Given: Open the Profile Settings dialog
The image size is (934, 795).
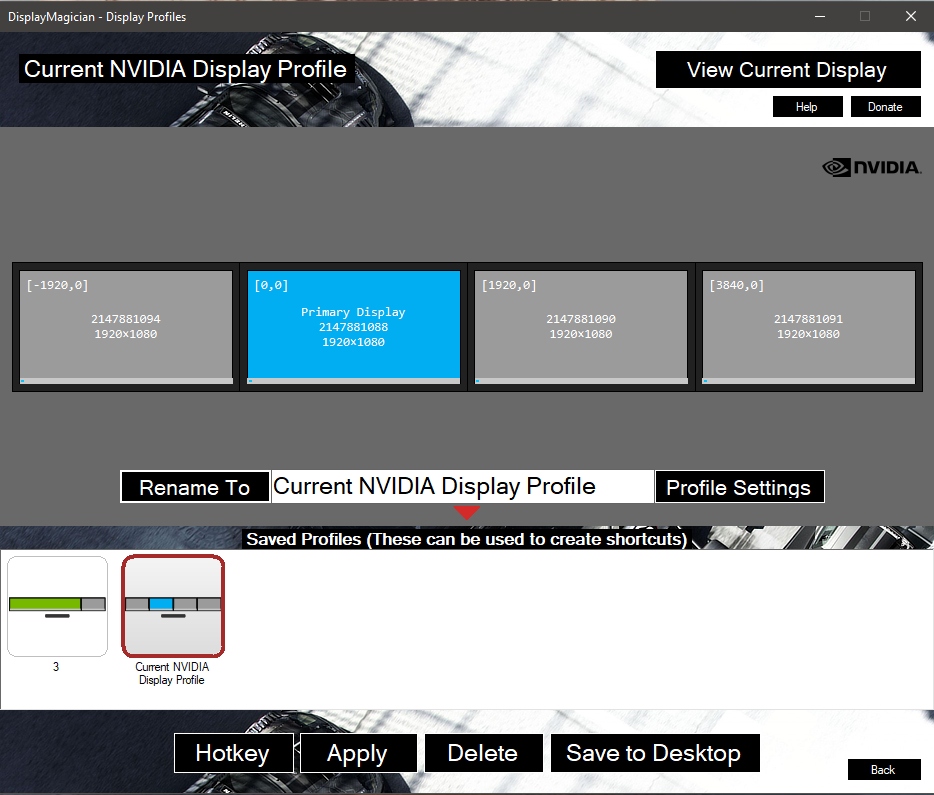Looking at the screenshot, I should 739,487.
